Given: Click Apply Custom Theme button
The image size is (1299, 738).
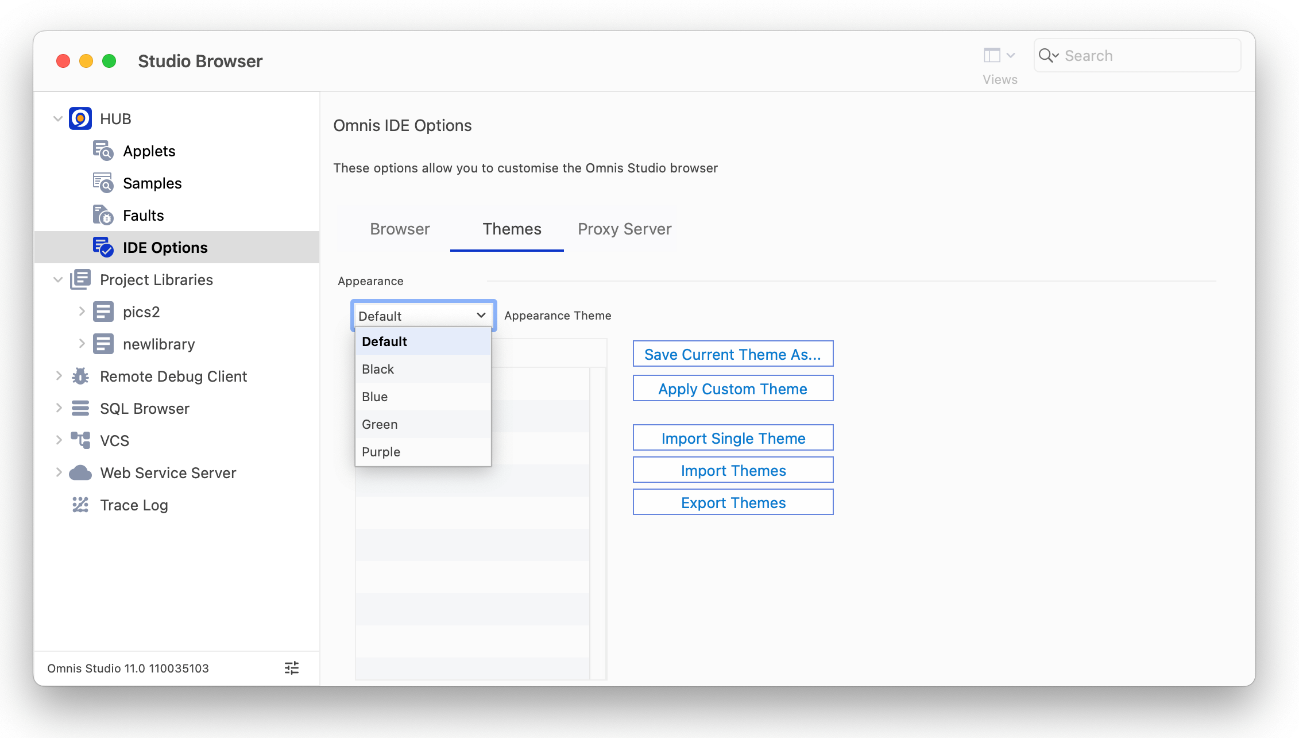Looking at the screenshot, I should point(733,389).
